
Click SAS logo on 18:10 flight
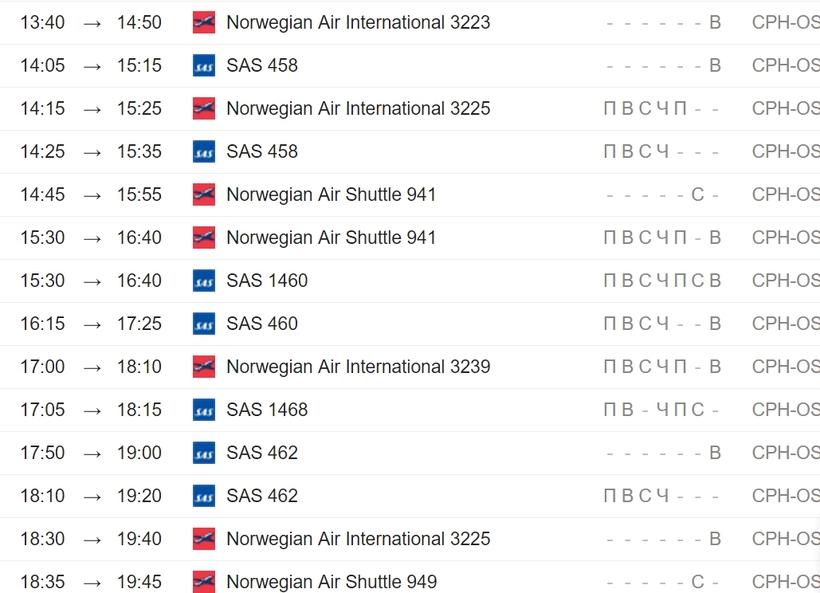click(204, 496)
